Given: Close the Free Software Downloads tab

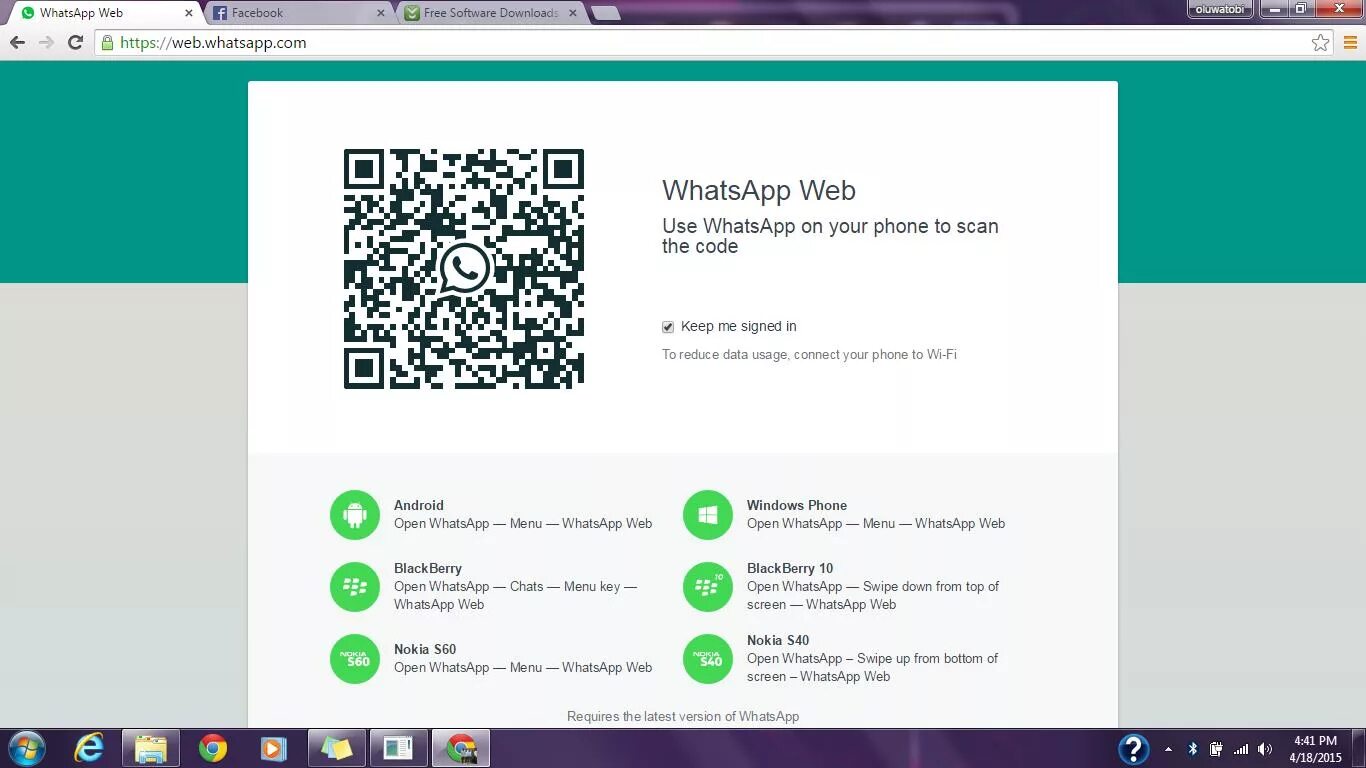Looking at the screenshot, I should pyautogui.click(x=572, y=13).
